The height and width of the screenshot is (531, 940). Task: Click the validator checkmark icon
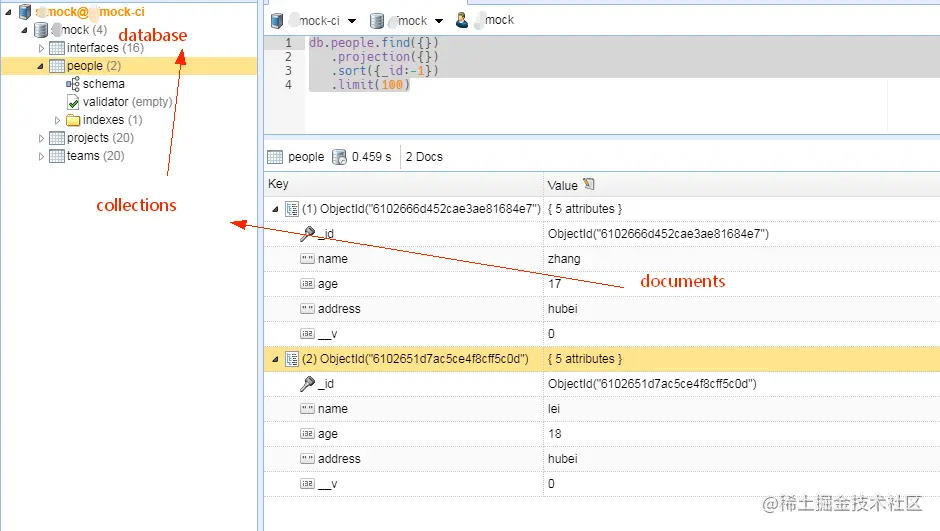73,102
